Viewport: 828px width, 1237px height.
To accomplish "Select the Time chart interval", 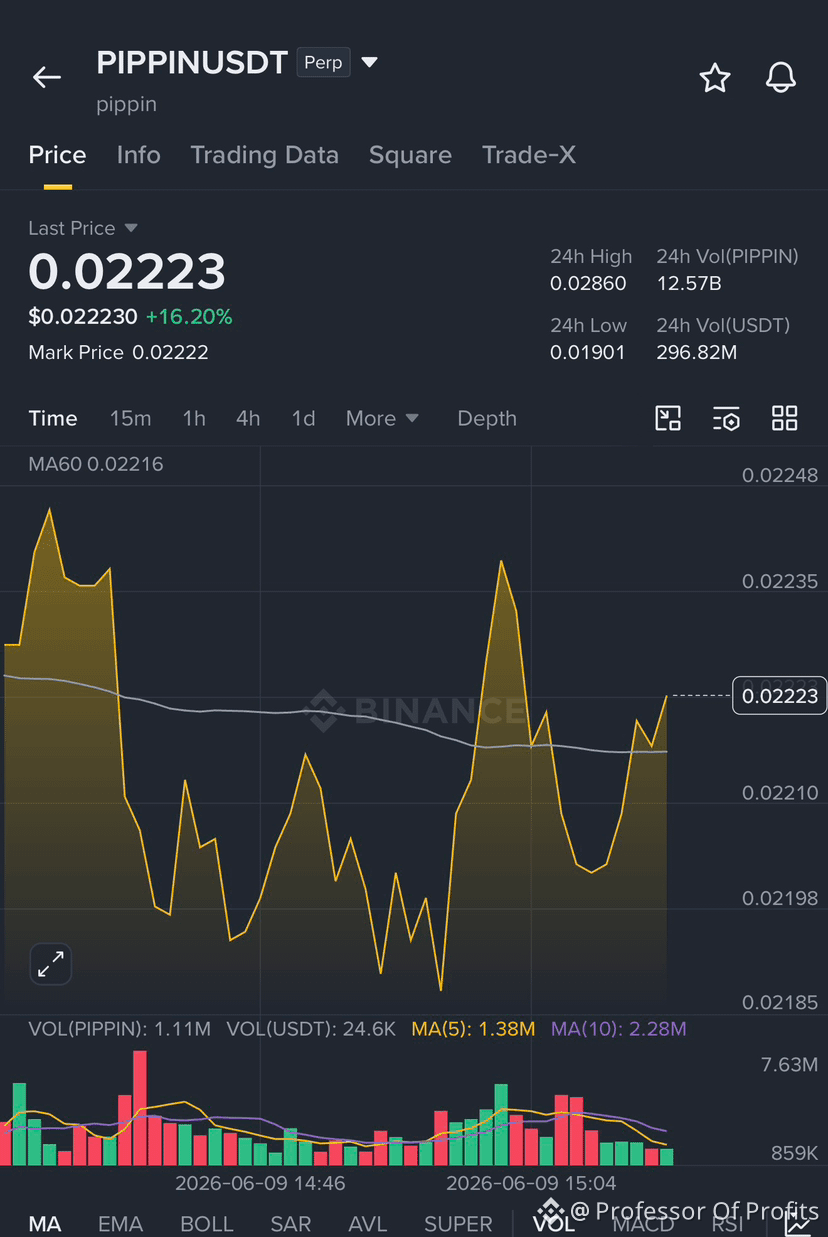I will point(53,418).
